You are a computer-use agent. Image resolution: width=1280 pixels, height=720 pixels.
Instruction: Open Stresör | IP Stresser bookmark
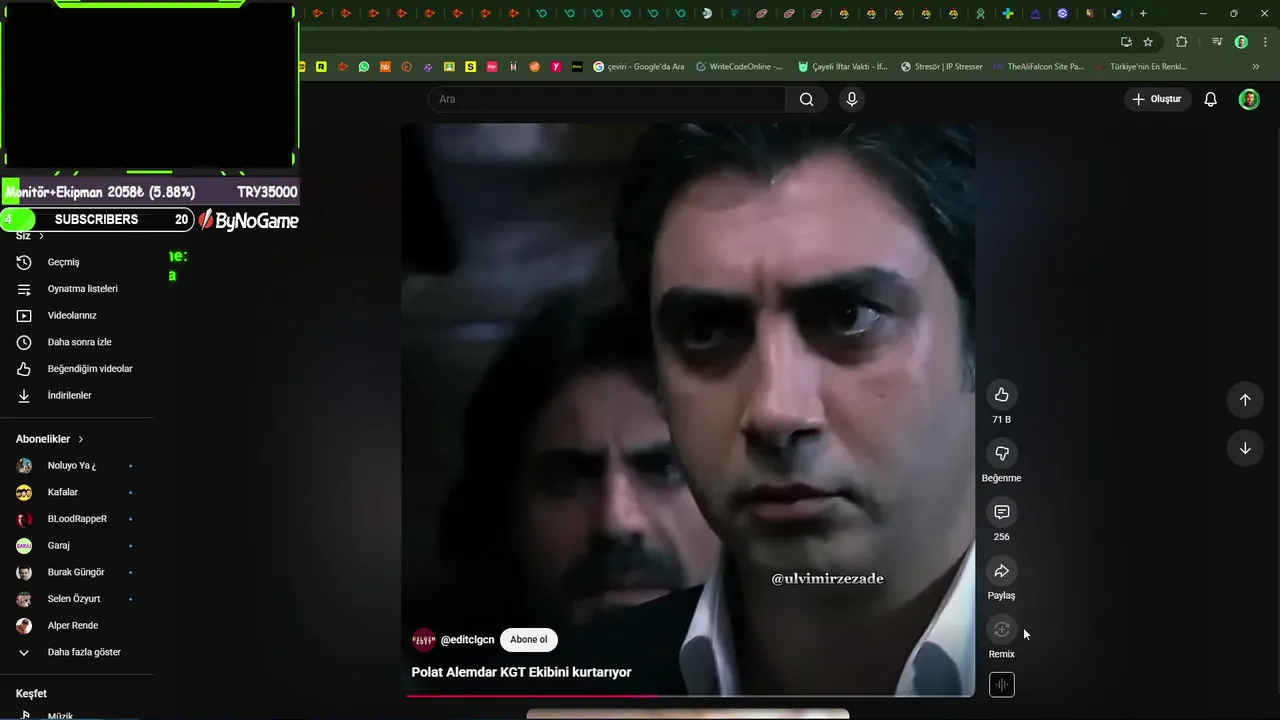(x=942, y=67)
